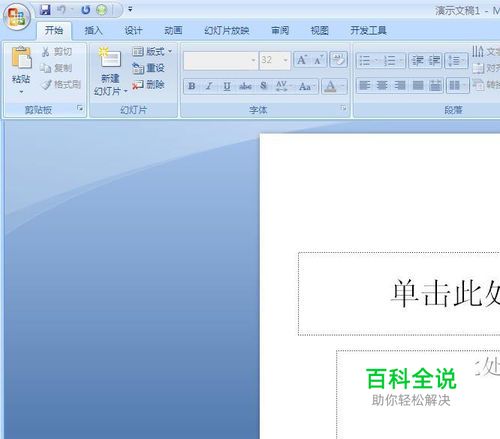The width and height of the screenshot is (500, 439).
Task: Expand the font name dropdown arrow
Action: coord(254,60)
